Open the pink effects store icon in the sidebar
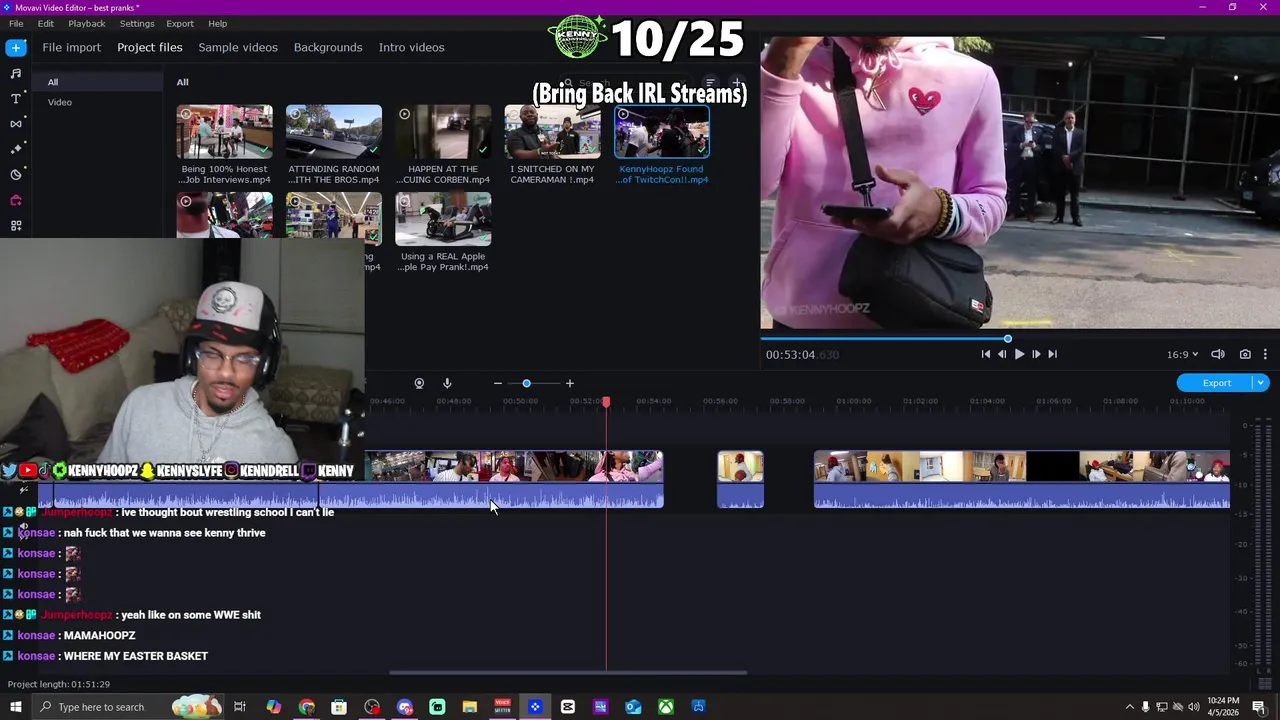1280x720 pixels. tap(16, 200)
